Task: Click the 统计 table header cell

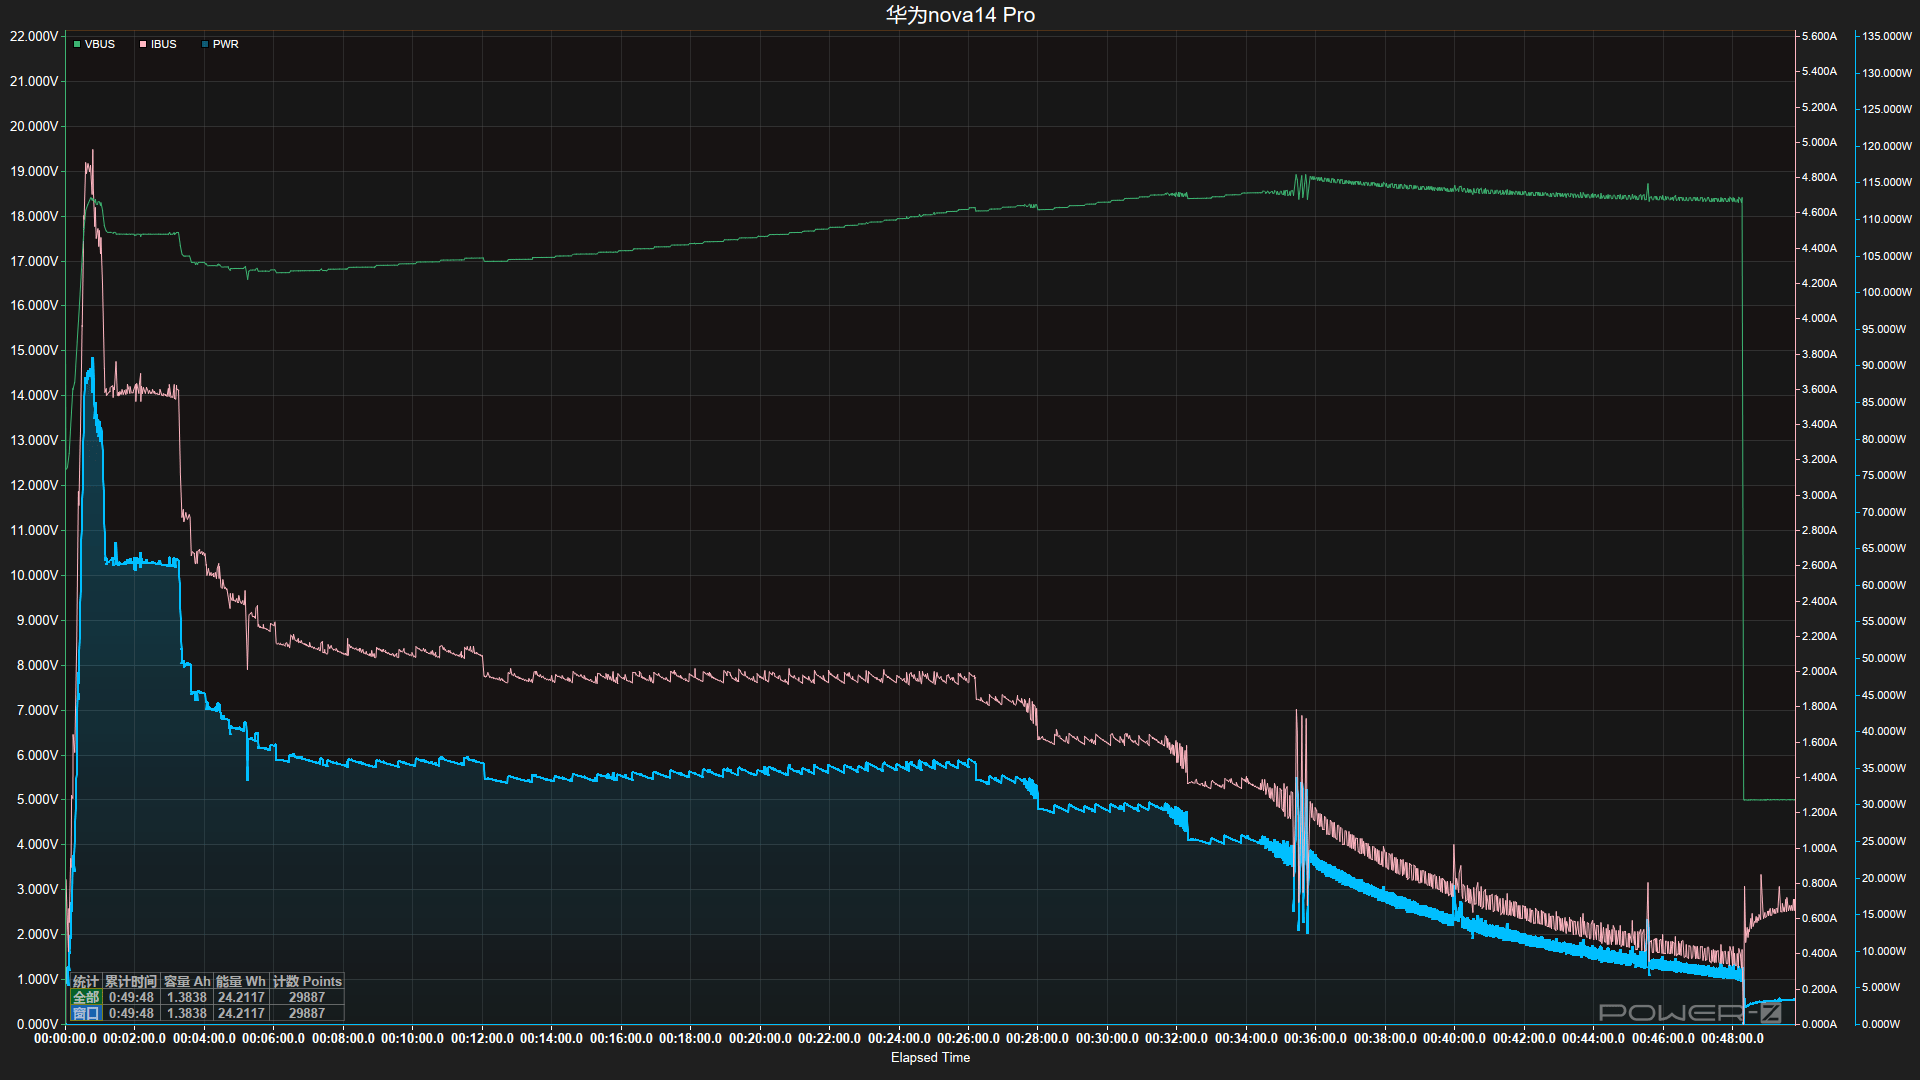Action: (x=86, y=981)
